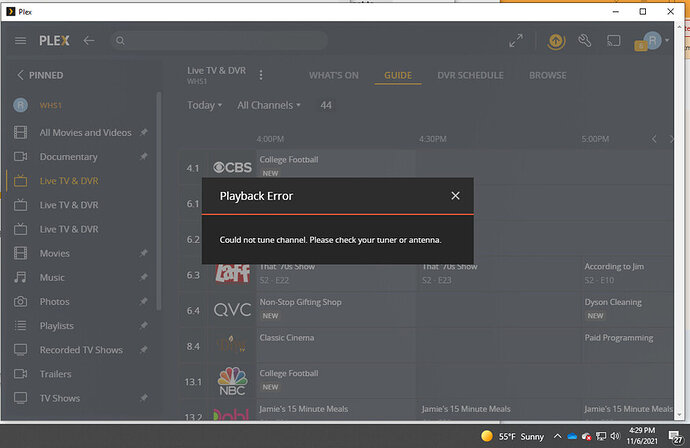Screen dimensions: 690x448
Task: Open the Documentary library
Action: [x=69, y=157]
